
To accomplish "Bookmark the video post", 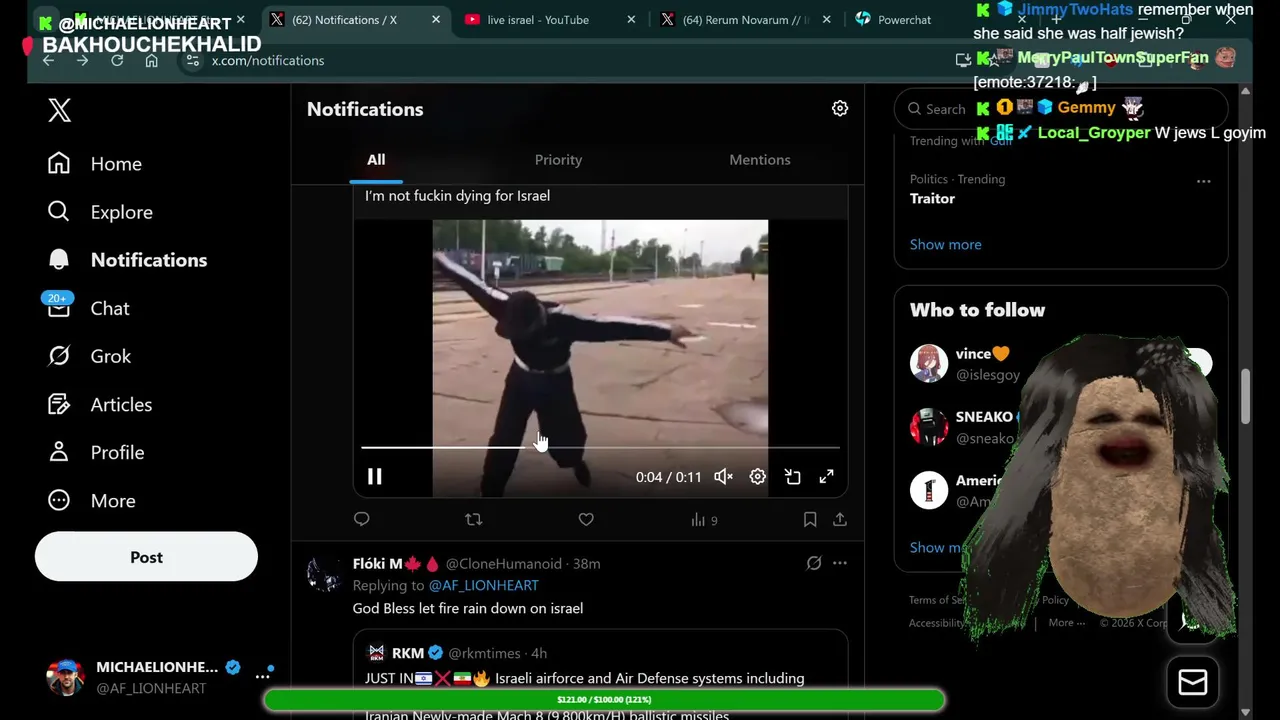I will 810,519.
